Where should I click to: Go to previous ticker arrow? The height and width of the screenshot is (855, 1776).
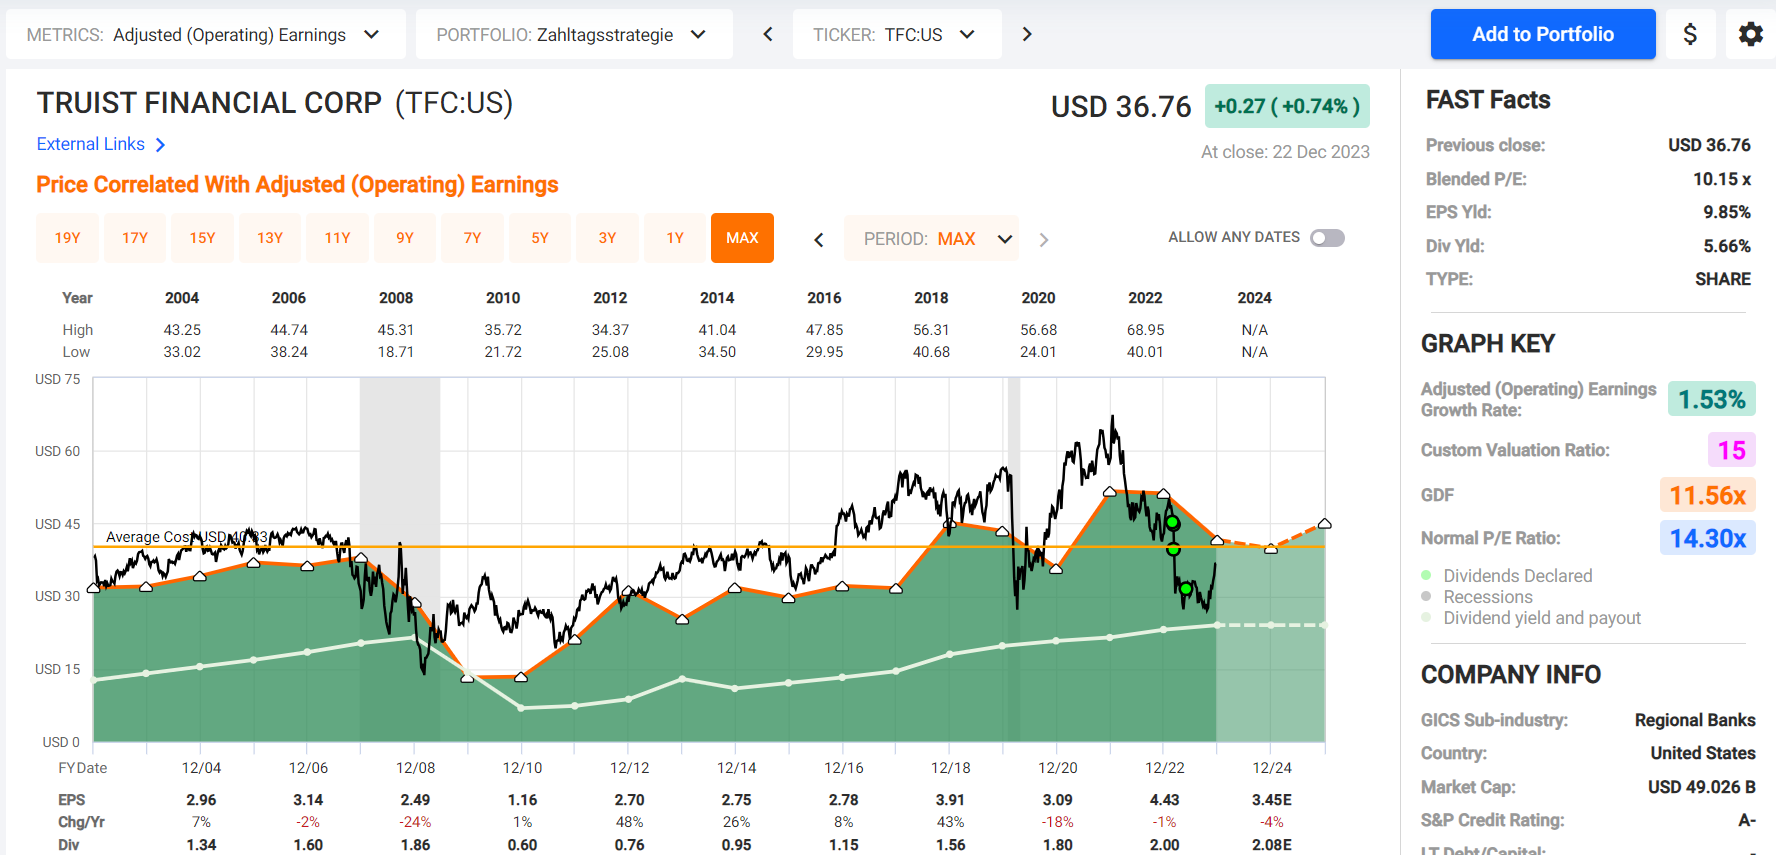768,34
